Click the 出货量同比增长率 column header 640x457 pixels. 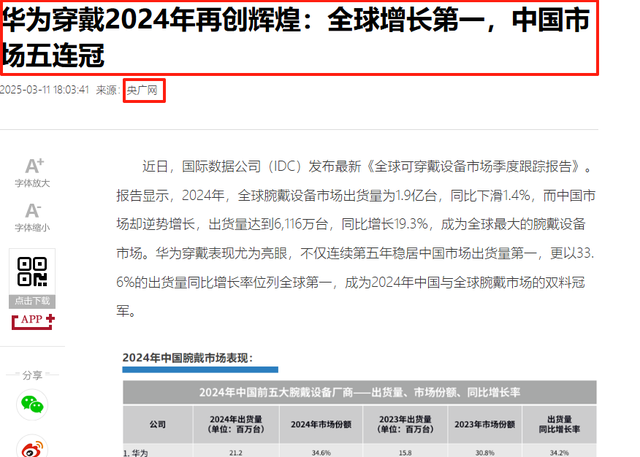click(x=559, y=424)
